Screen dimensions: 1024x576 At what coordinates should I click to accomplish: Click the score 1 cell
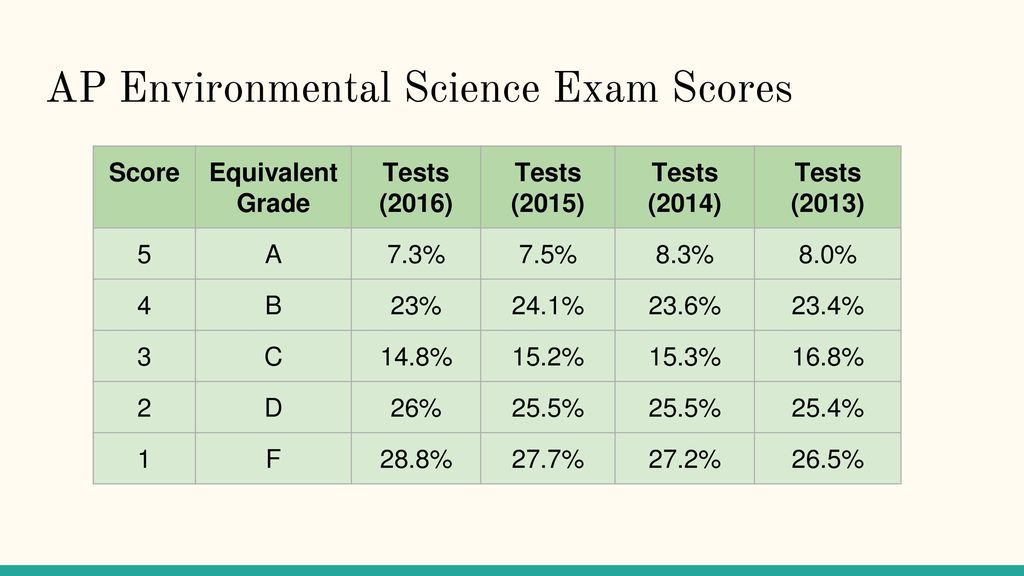pyautogui.click(x=144, y=459)
